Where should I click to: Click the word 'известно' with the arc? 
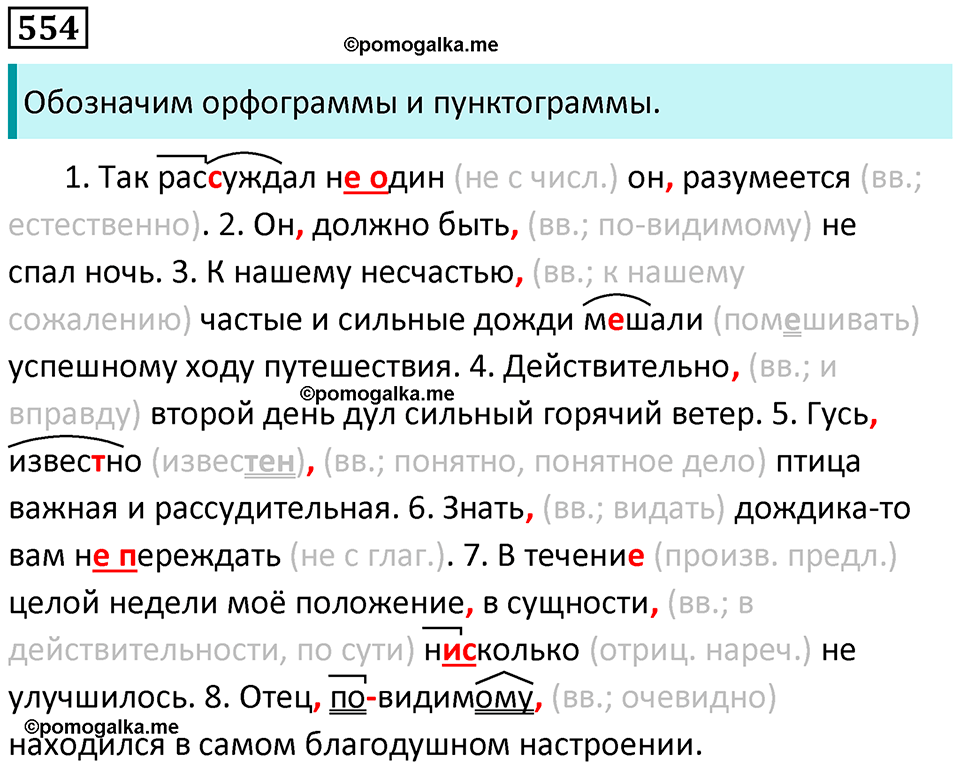tap(75, 461)
